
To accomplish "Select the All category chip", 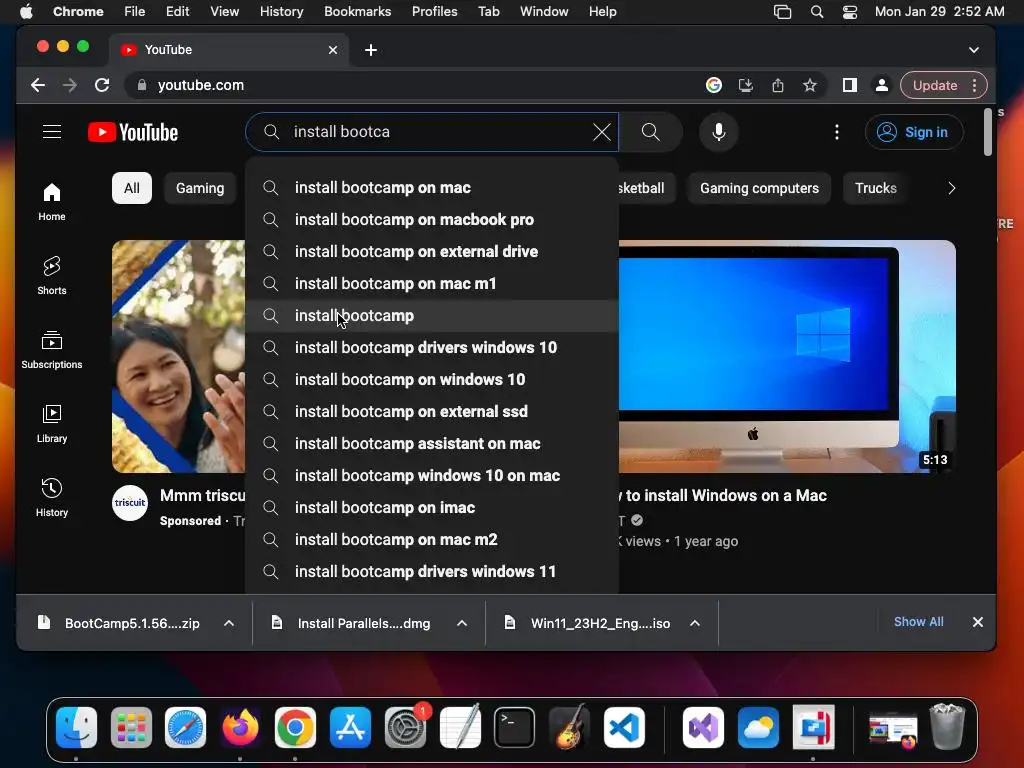I will pos(132,188).
